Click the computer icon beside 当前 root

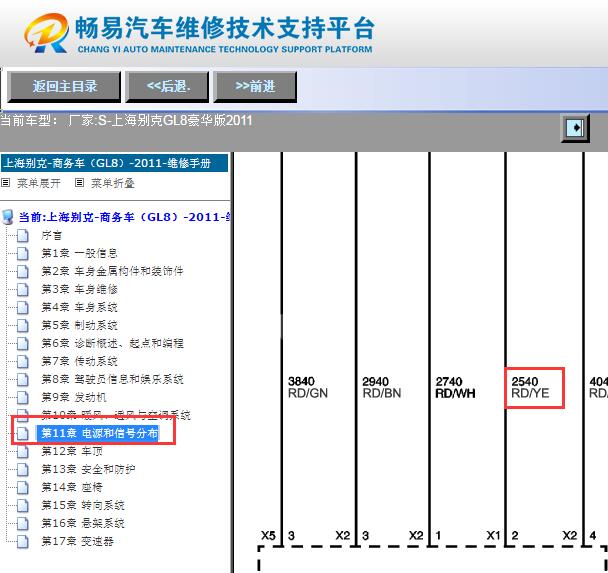(8, 217)
